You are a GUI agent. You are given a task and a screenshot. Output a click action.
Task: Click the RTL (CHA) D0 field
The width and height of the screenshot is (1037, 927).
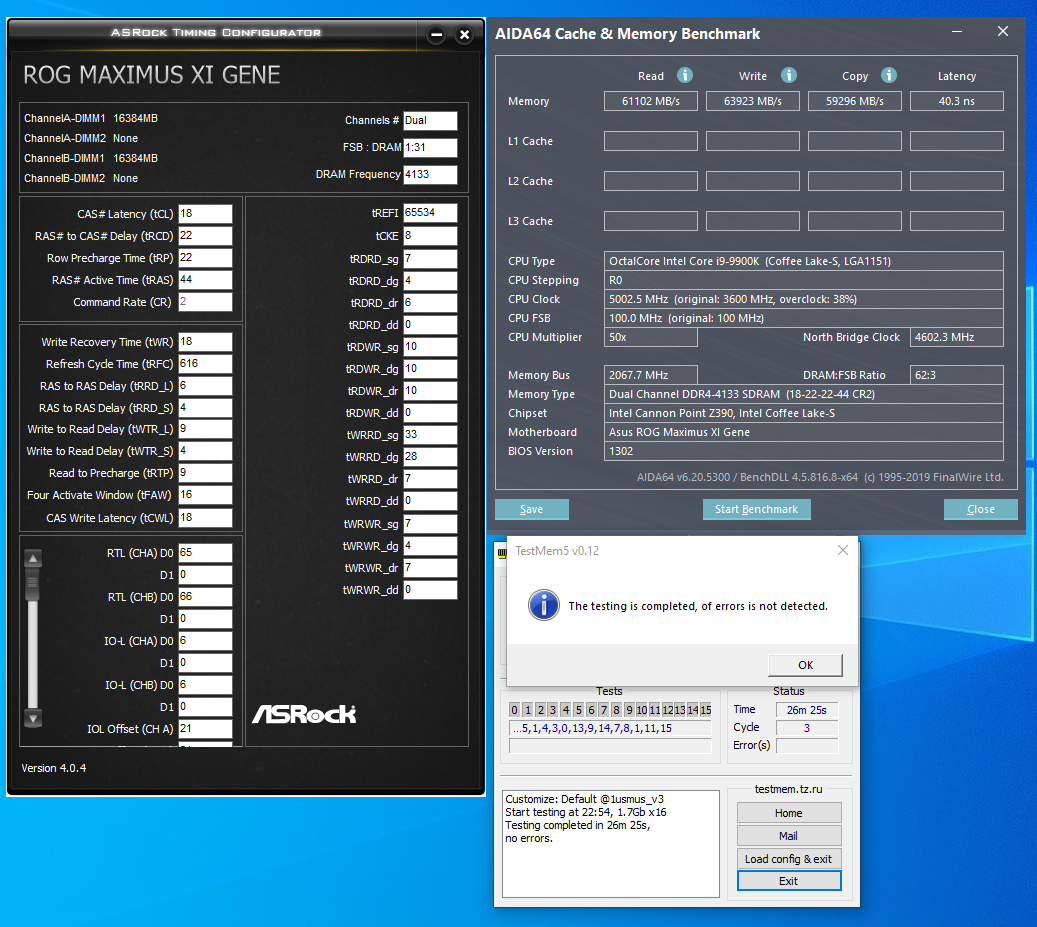point(206,553)
